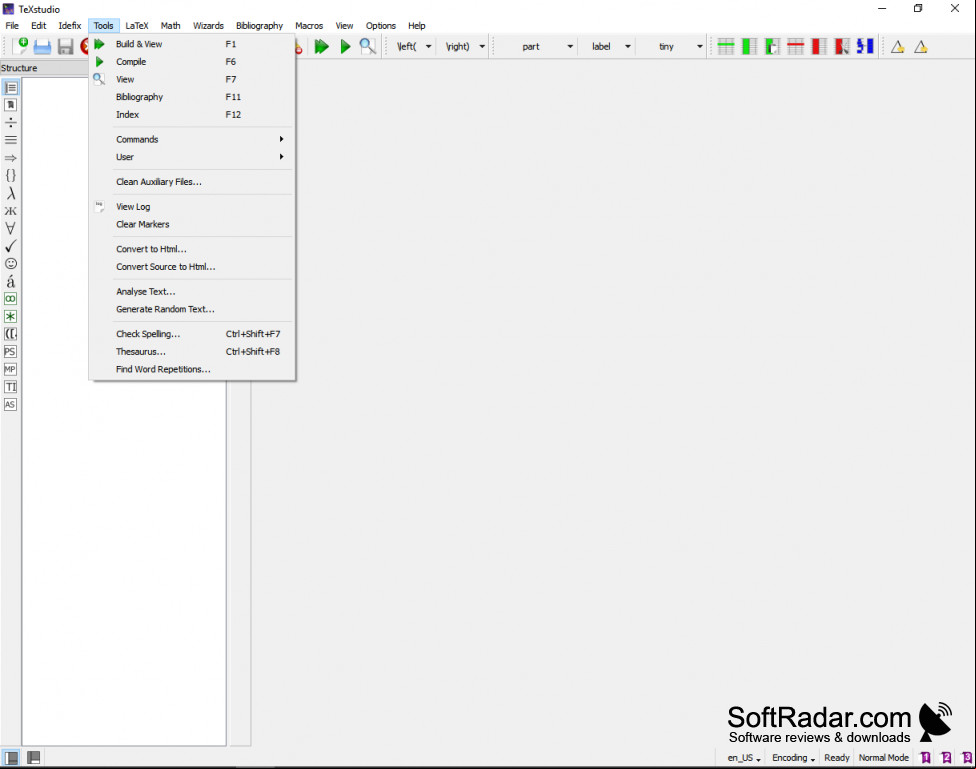
Task: Click the add table row icon with green line
Action: [726, 46]
